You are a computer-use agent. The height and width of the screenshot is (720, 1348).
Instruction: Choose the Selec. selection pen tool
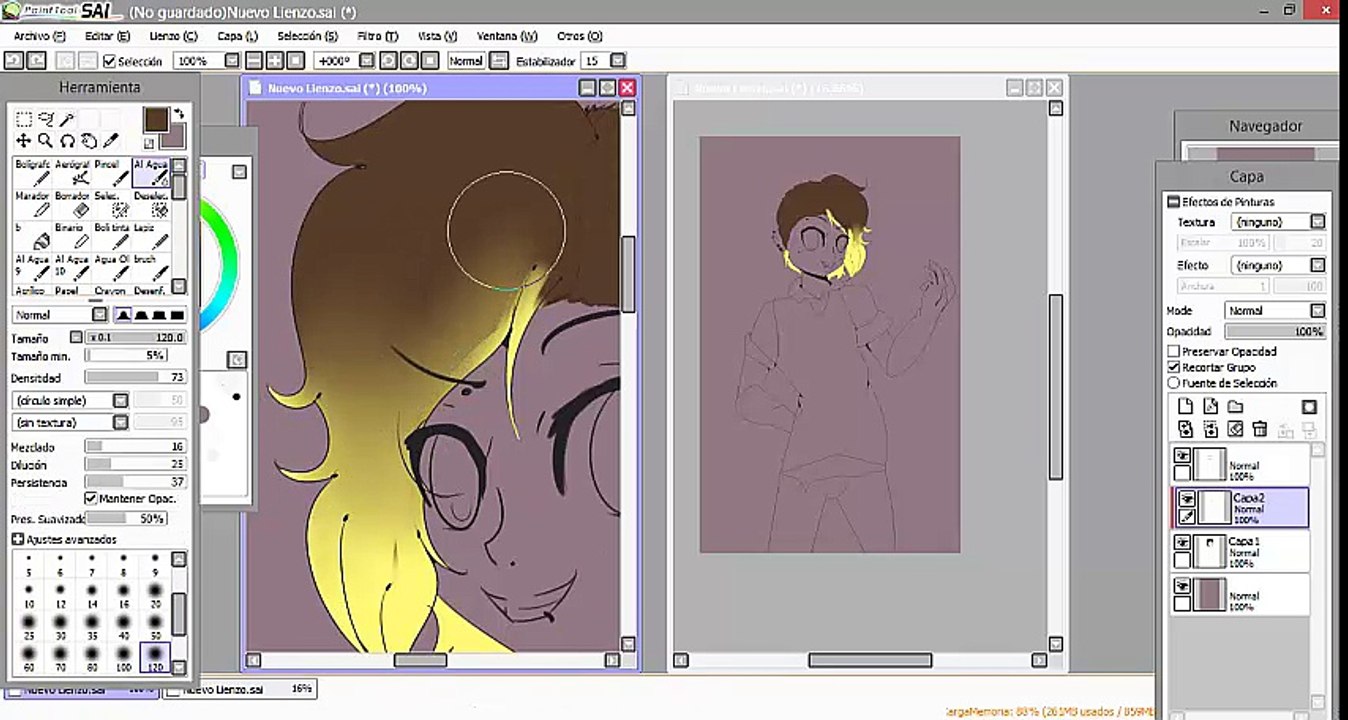(x=111, y=204)
